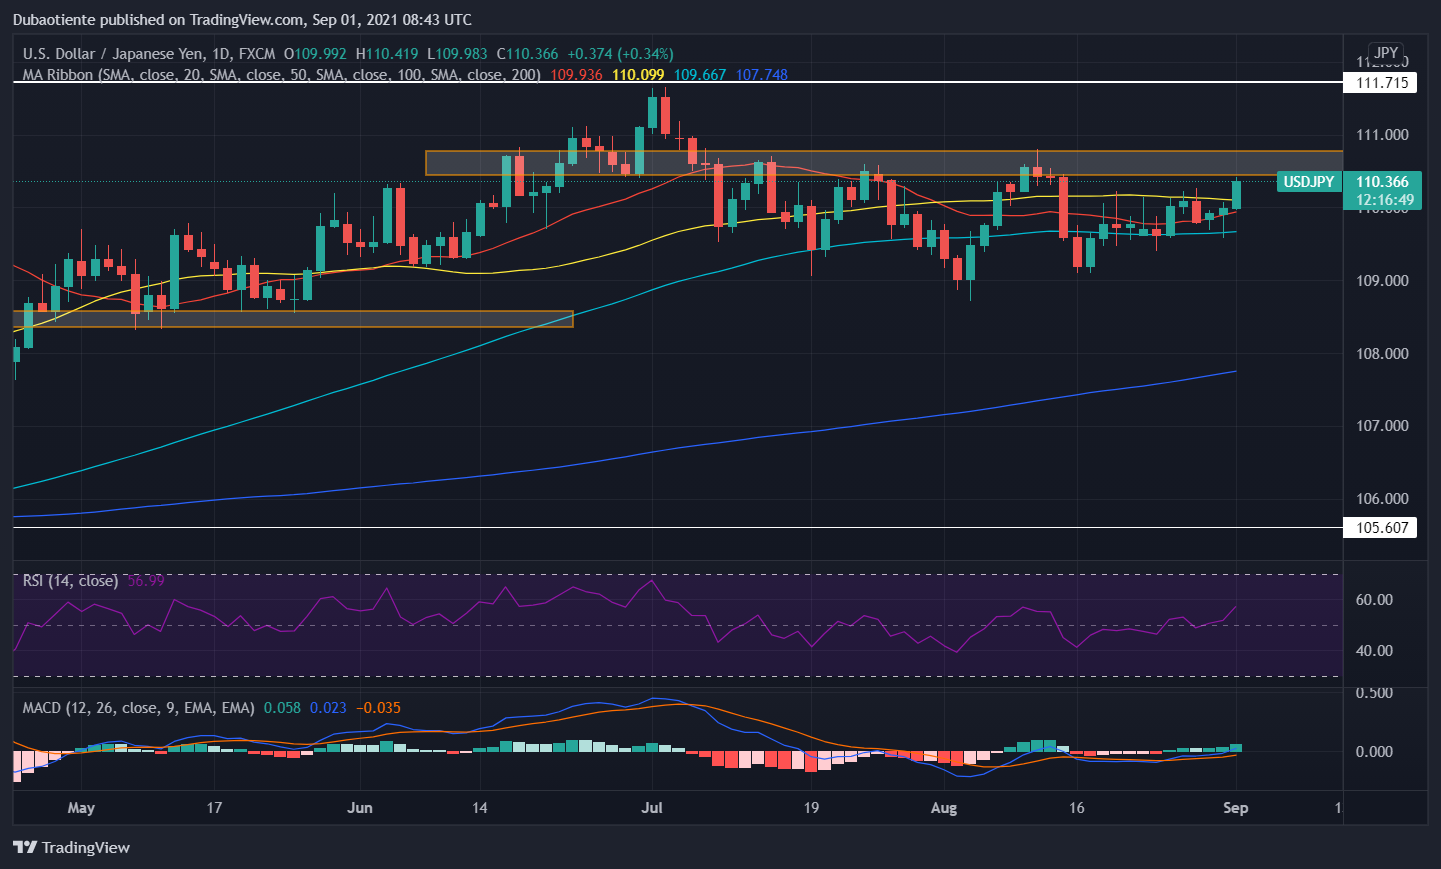Click the MACD axis level 0.000
1441x869 pixels.
[x=1374, y=752]
